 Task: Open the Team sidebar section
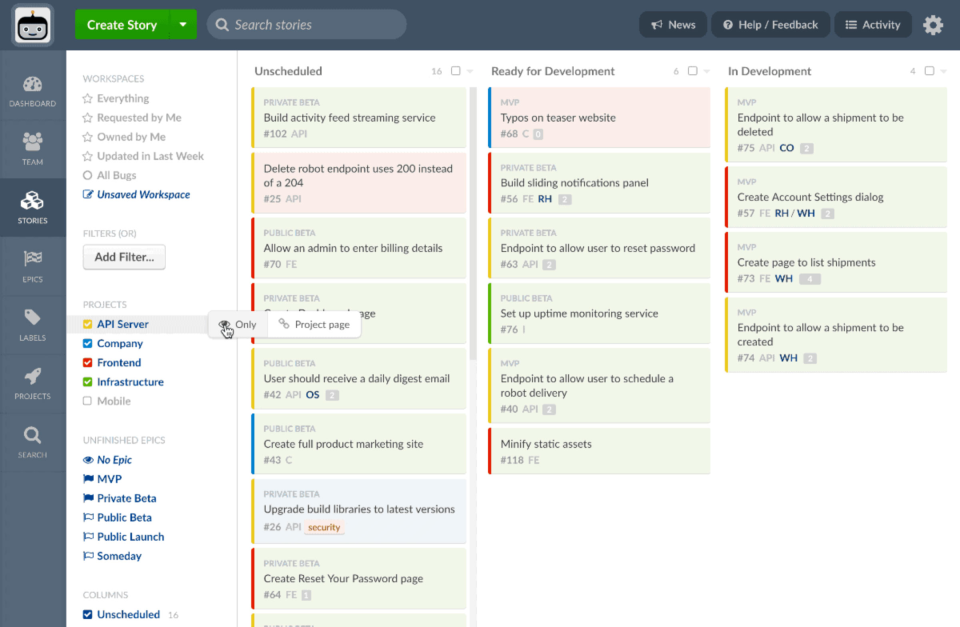tap(32, 149)
